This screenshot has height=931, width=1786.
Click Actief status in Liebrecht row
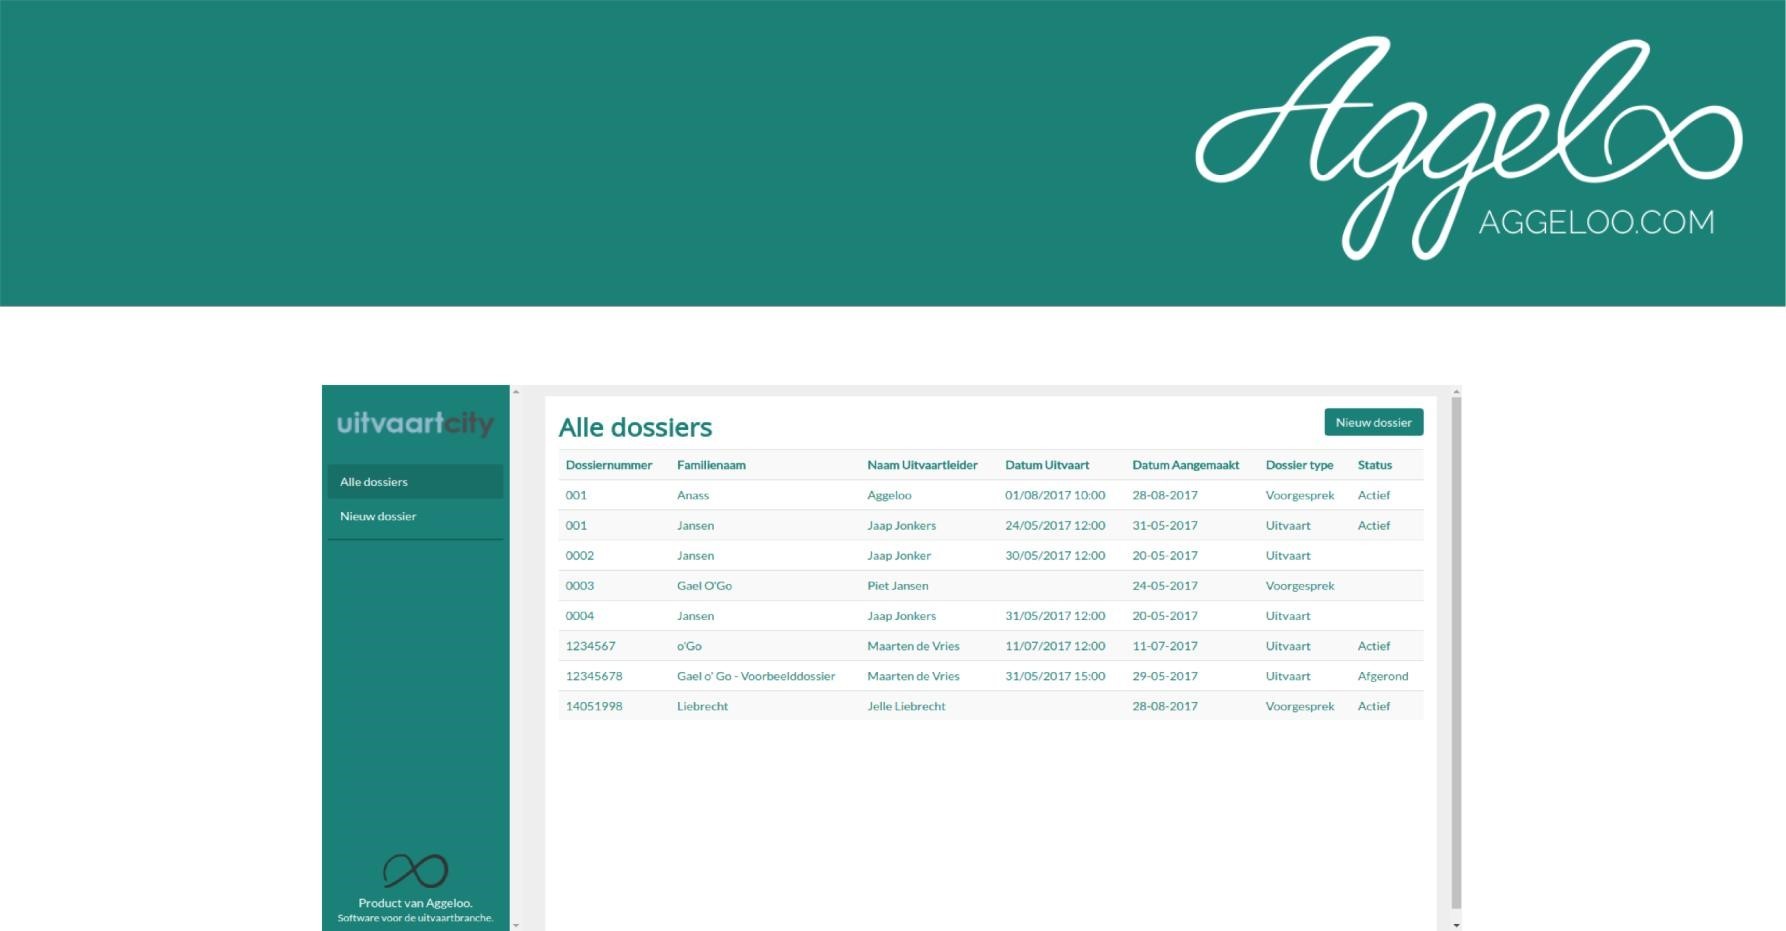click(1373, 706)
